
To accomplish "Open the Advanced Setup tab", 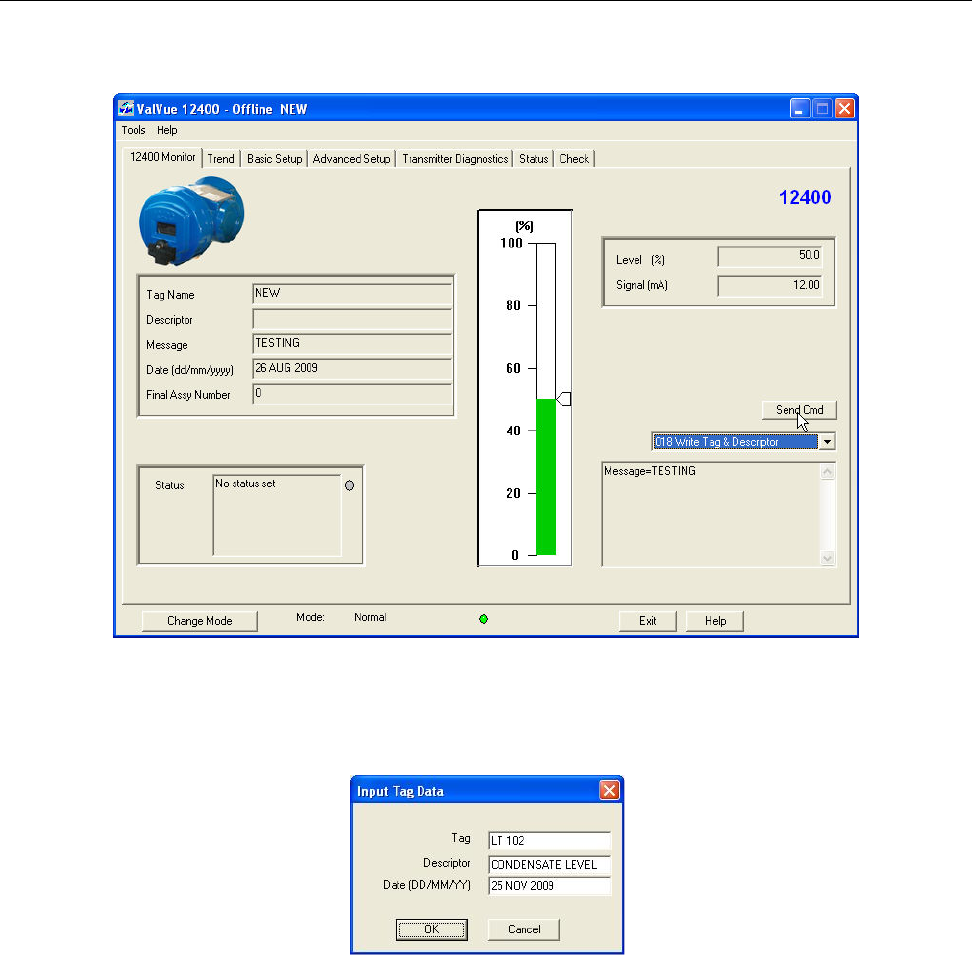I will click(351, 159).
